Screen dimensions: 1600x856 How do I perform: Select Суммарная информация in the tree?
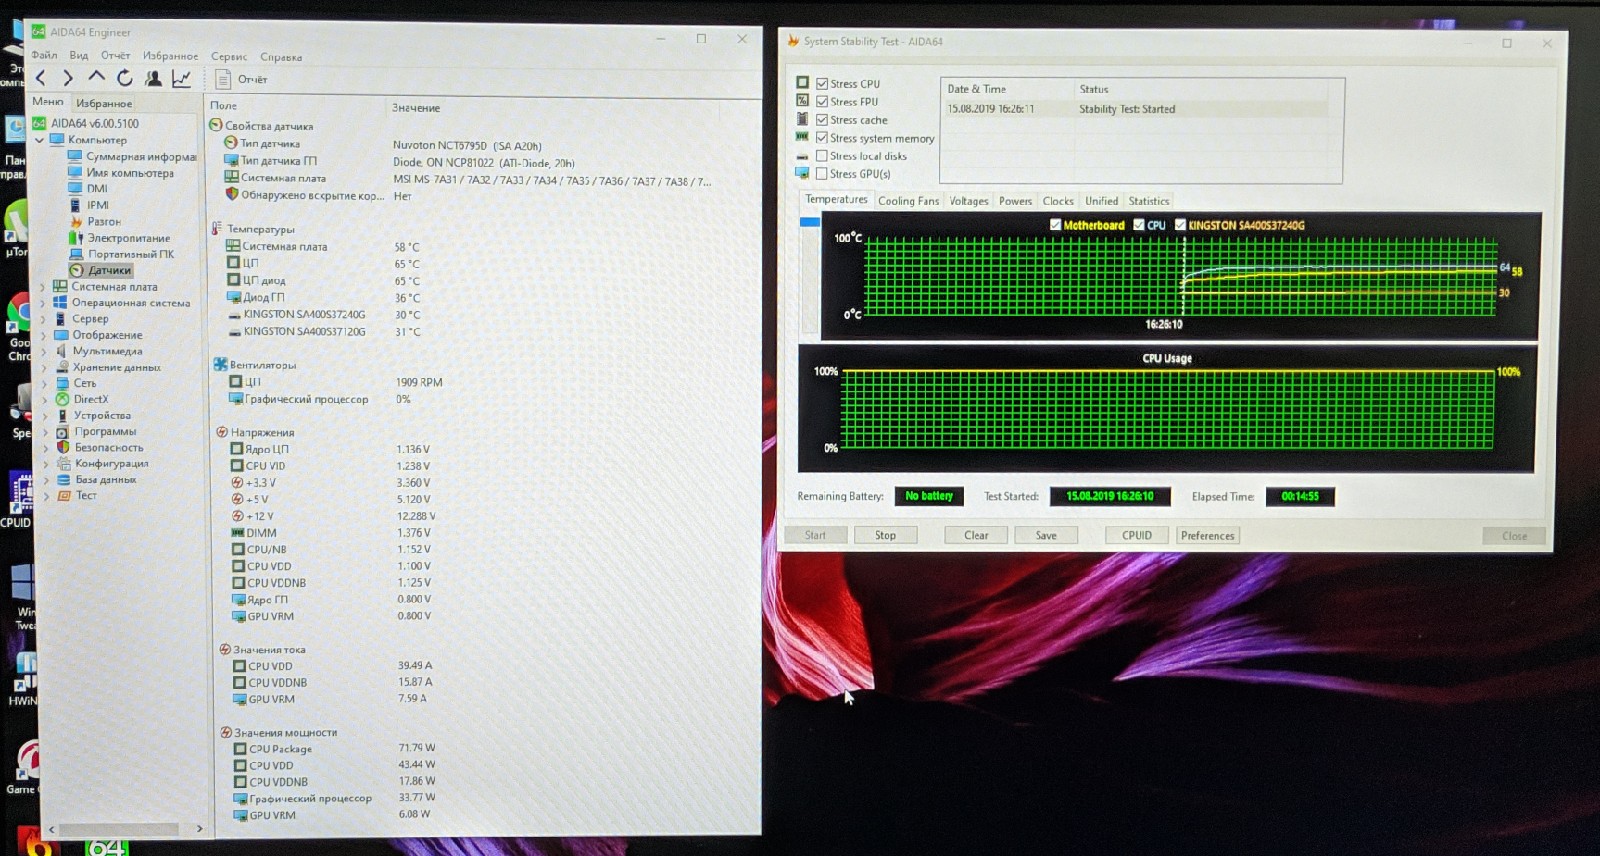132,156
